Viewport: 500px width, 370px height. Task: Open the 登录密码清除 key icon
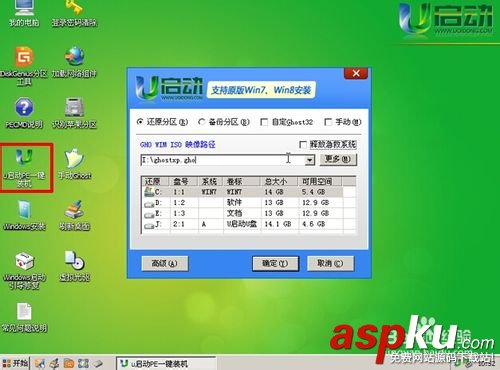(74, 13)
